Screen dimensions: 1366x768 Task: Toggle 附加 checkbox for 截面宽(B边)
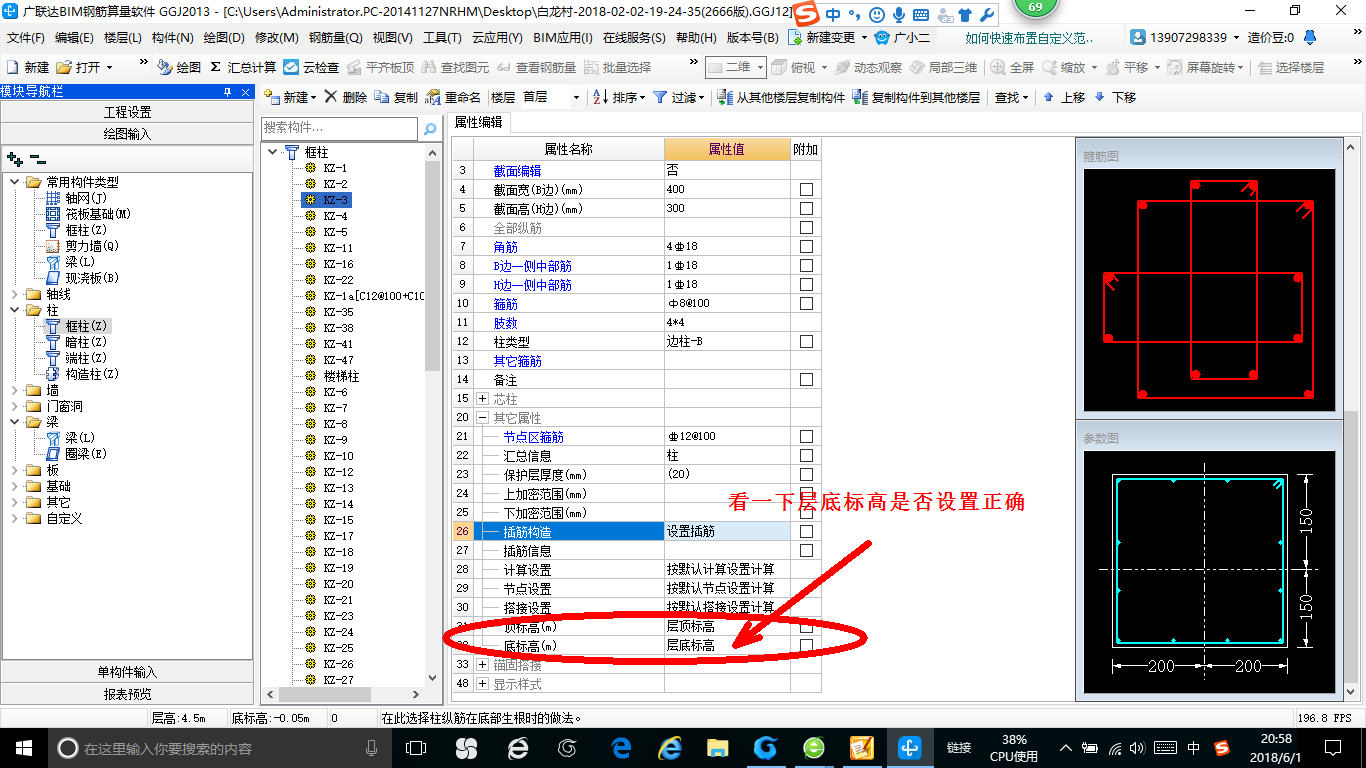806,189
